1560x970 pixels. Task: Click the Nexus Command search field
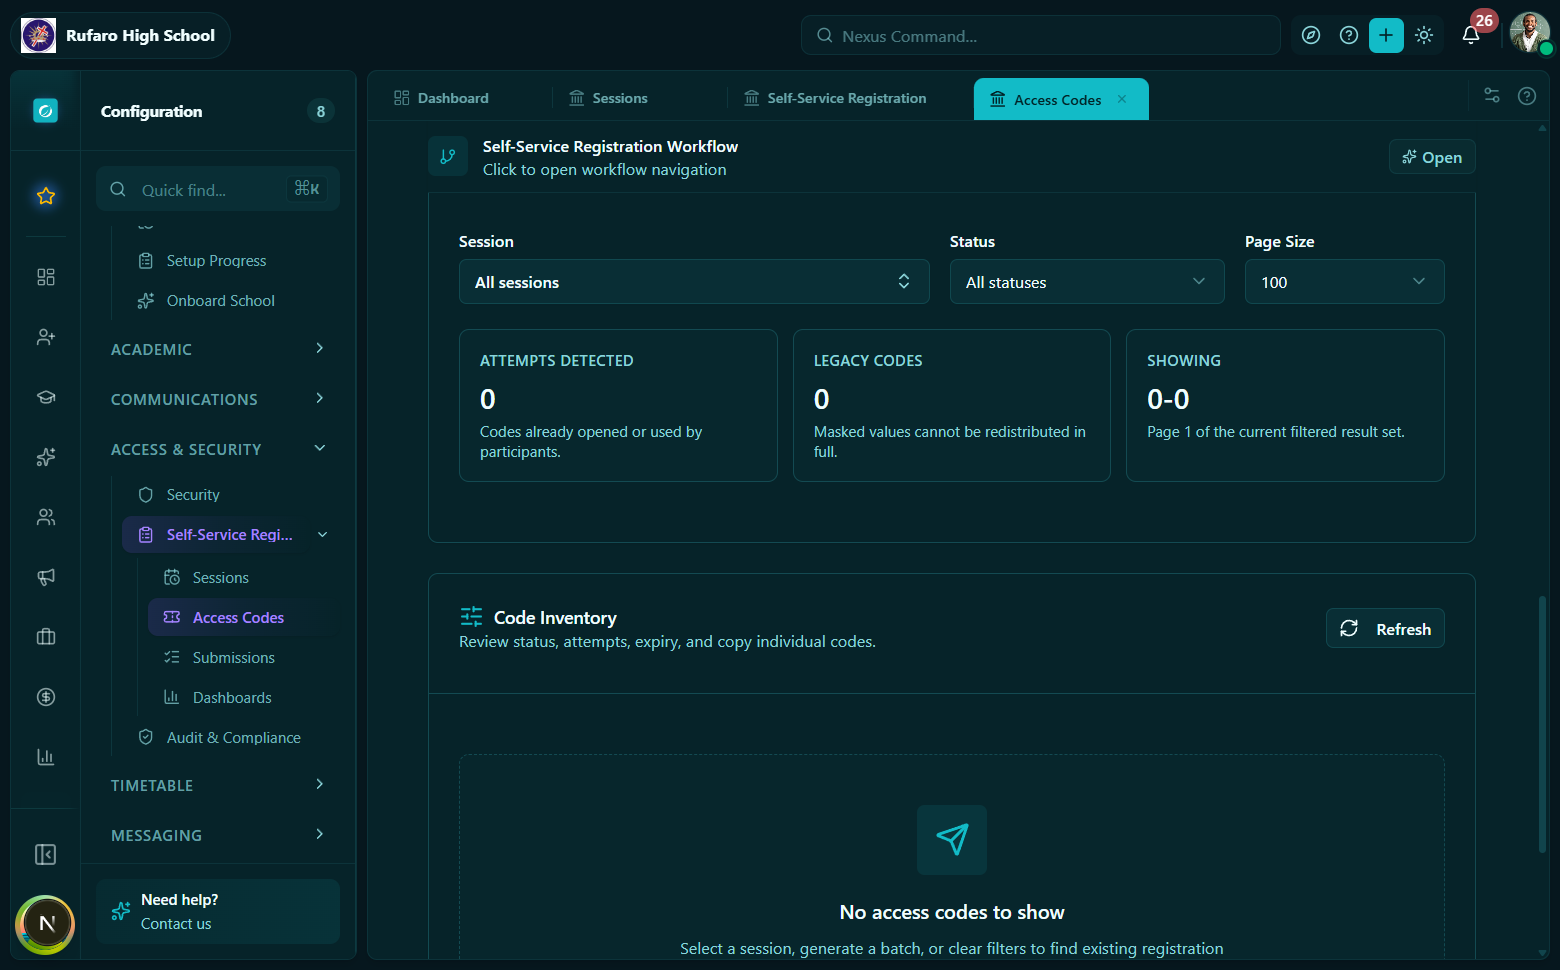point(1040,35)
